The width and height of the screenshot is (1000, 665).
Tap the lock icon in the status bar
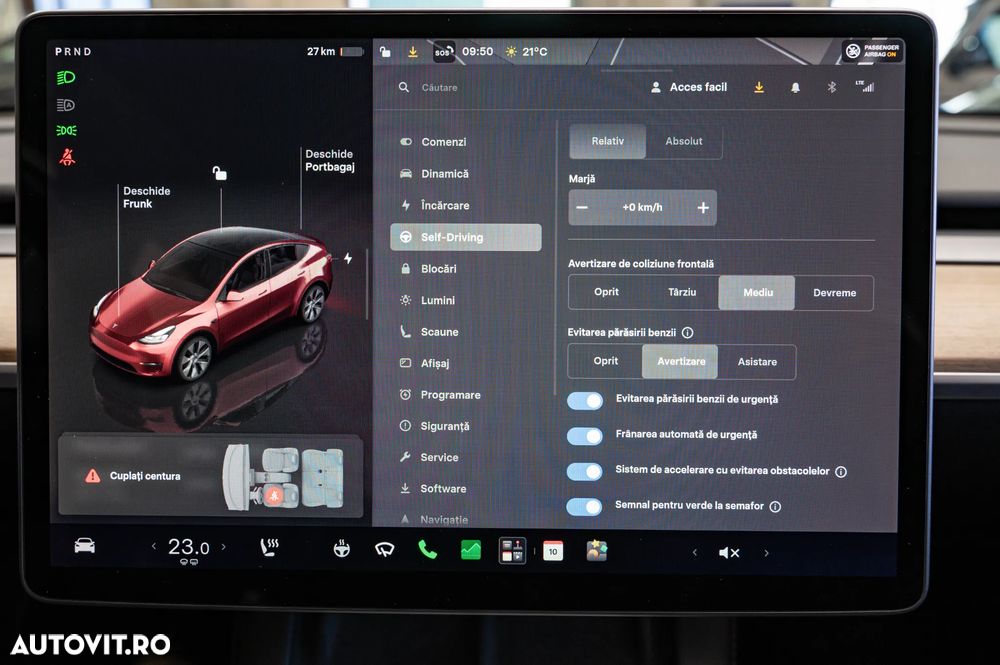coord(385,51)
